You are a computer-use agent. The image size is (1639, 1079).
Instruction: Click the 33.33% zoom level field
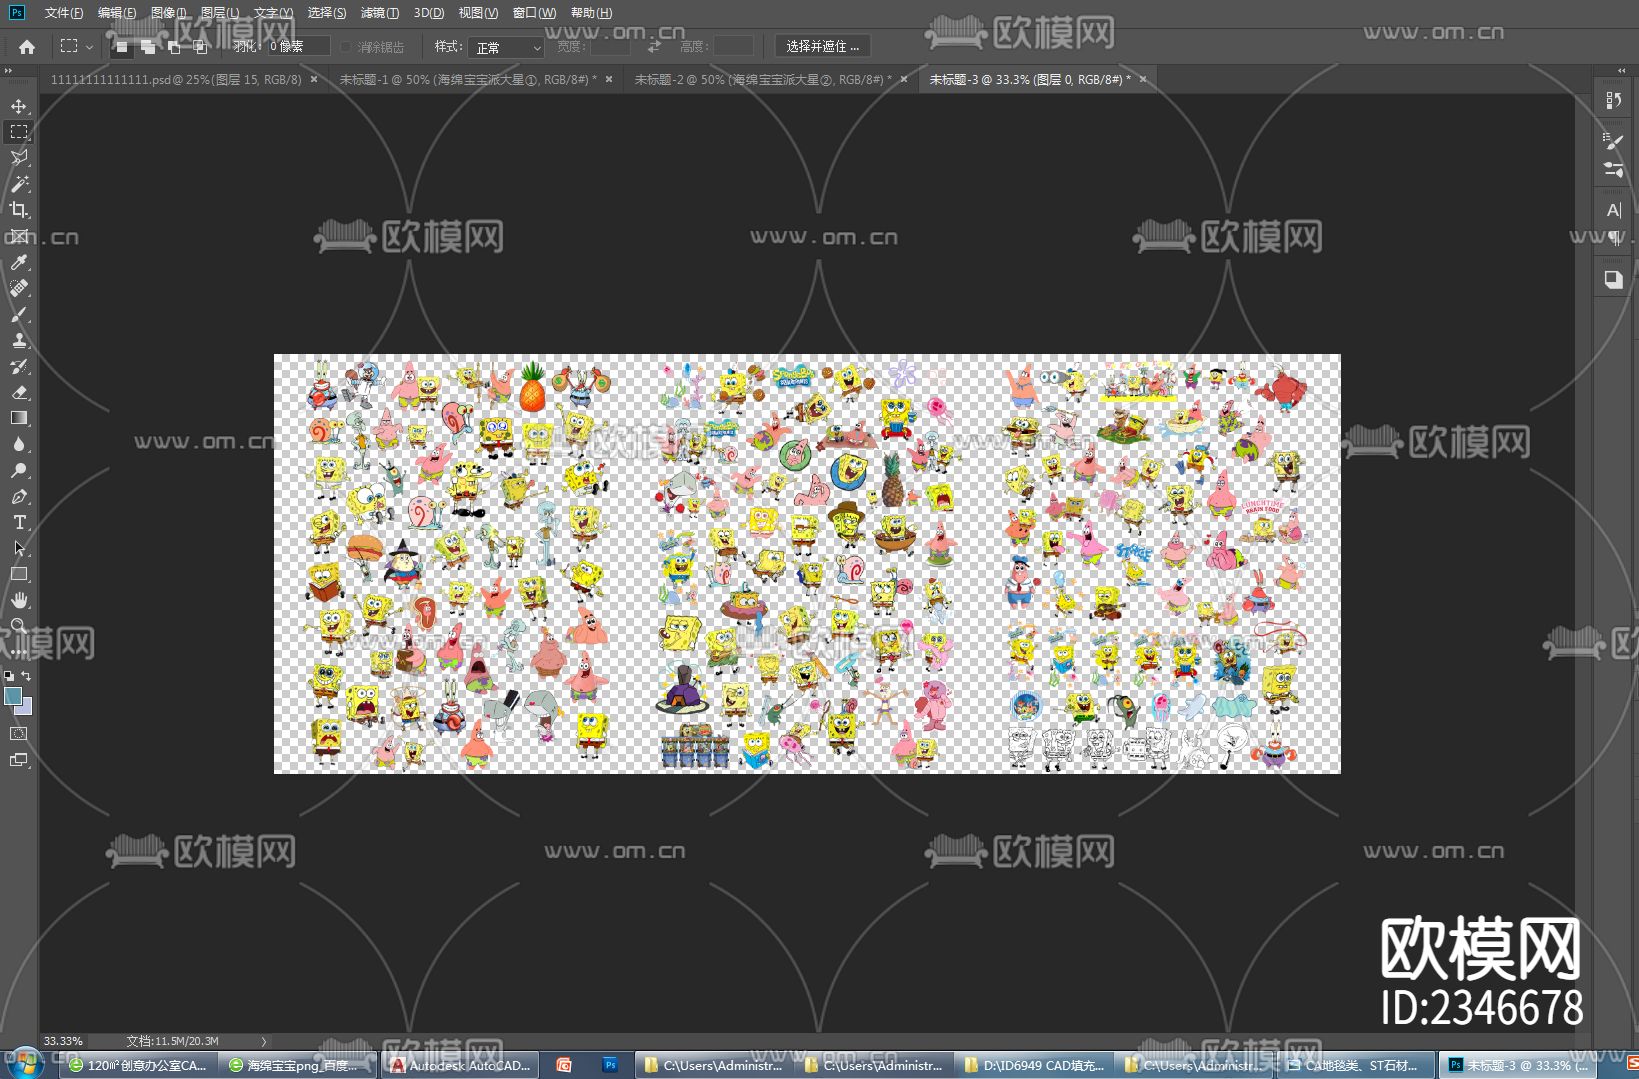click(x=65, y=1041)
